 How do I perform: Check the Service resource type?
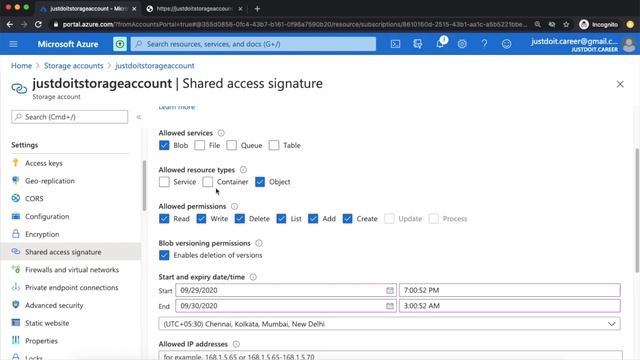pos(164,182)
